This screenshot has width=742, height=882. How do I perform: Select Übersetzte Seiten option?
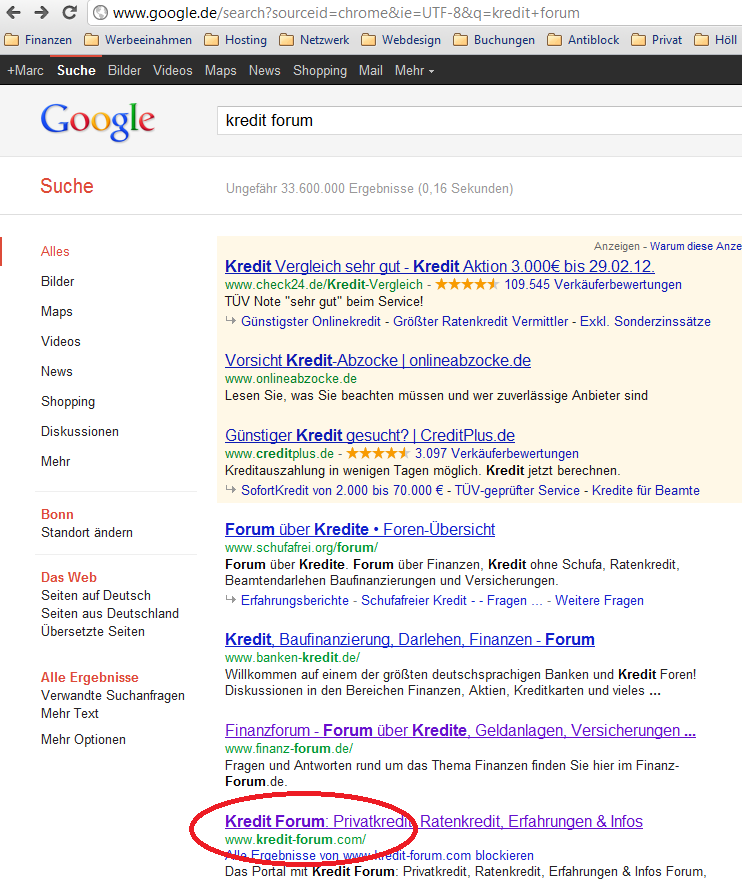[x=93, y=631]
